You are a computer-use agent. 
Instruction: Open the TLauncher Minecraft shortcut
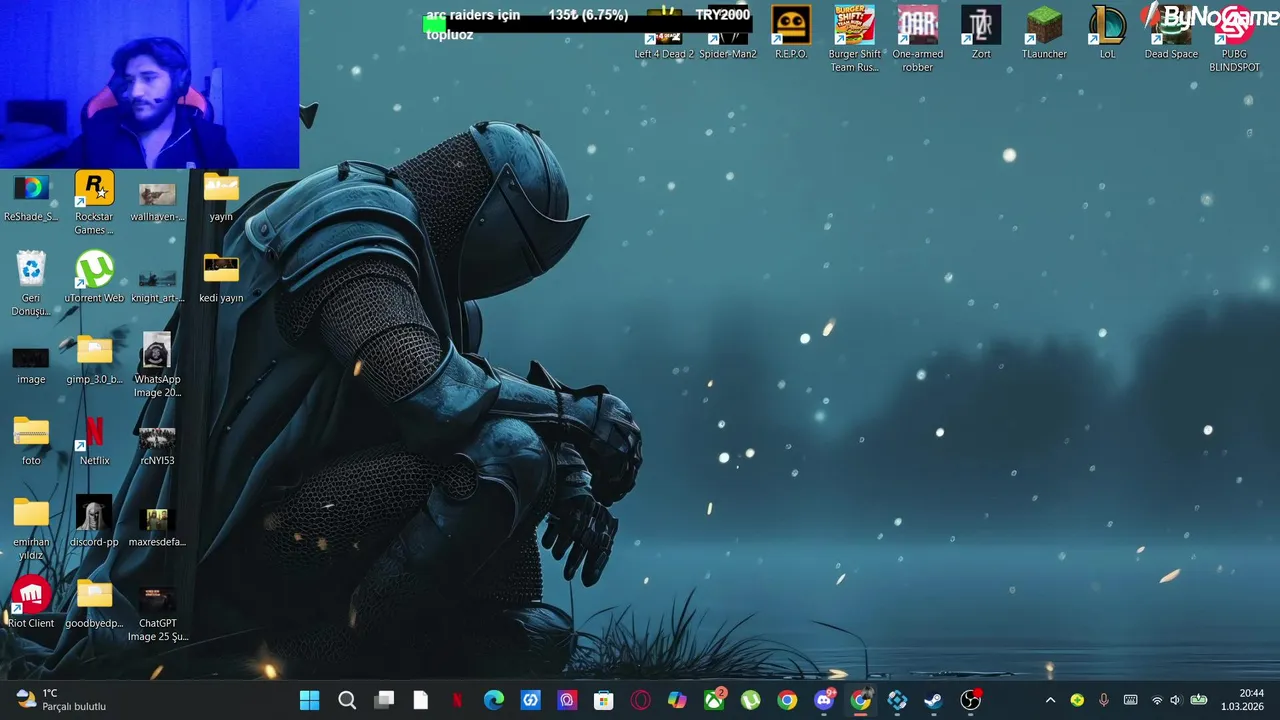click(x=1044, y=33)
